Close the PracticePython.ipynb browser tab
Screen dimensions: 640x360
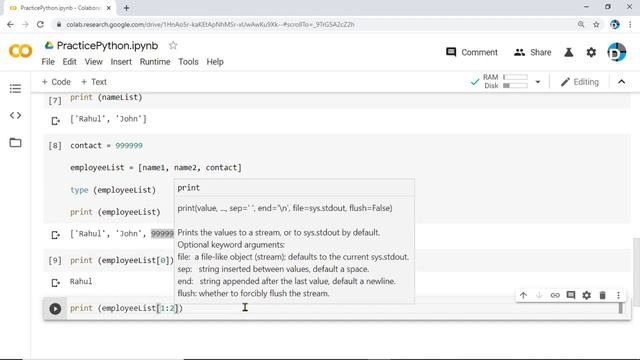[109, 8]
